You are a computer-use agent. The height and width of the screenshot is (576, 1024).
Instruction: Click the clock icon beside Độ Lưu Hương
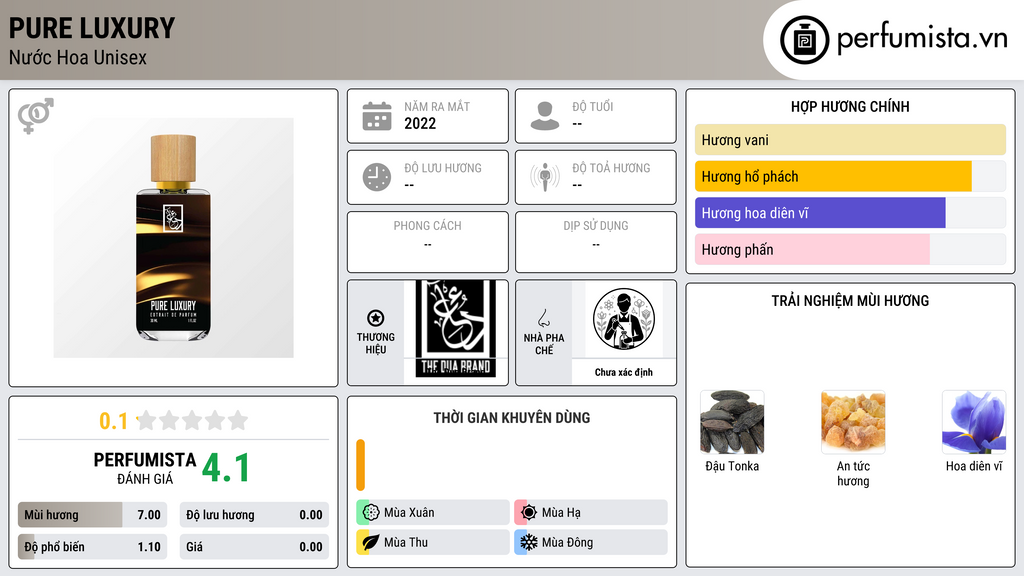[377, 177]
